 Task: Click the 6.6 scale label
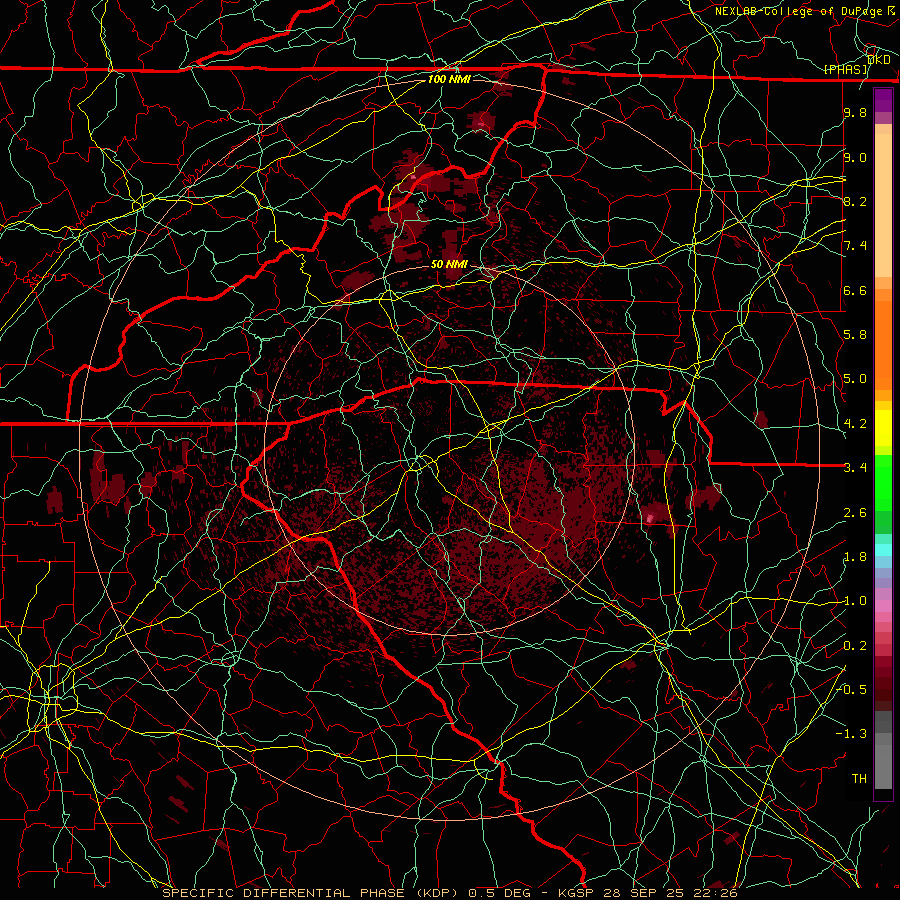click(855, 290)
